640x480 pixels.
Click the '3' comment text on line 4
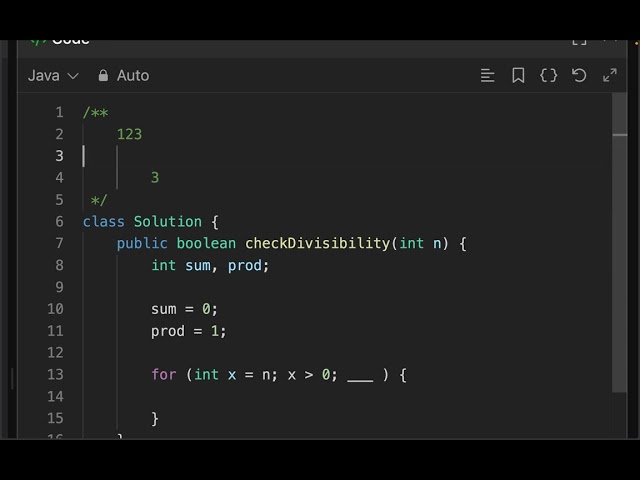coord(155,178)
